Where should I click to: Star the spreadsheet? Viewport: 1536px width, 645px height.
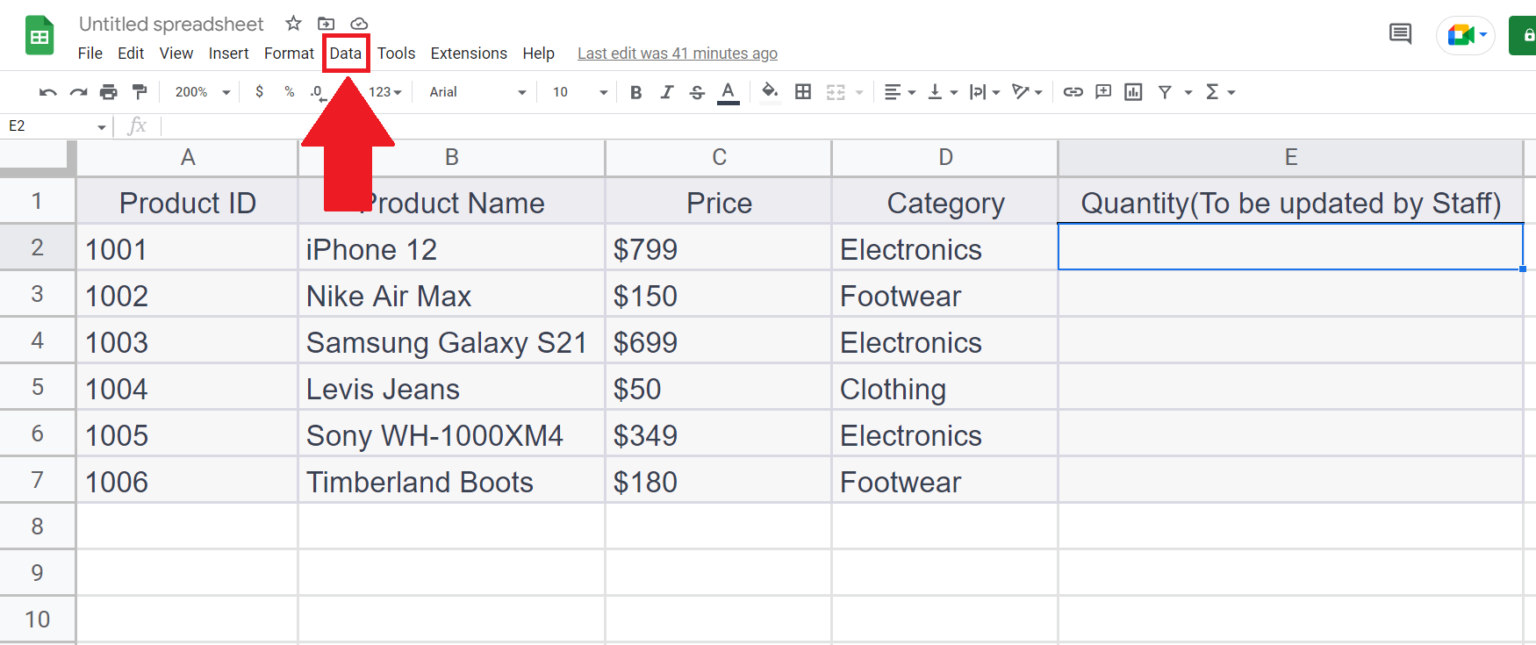[x=293, y=23]
